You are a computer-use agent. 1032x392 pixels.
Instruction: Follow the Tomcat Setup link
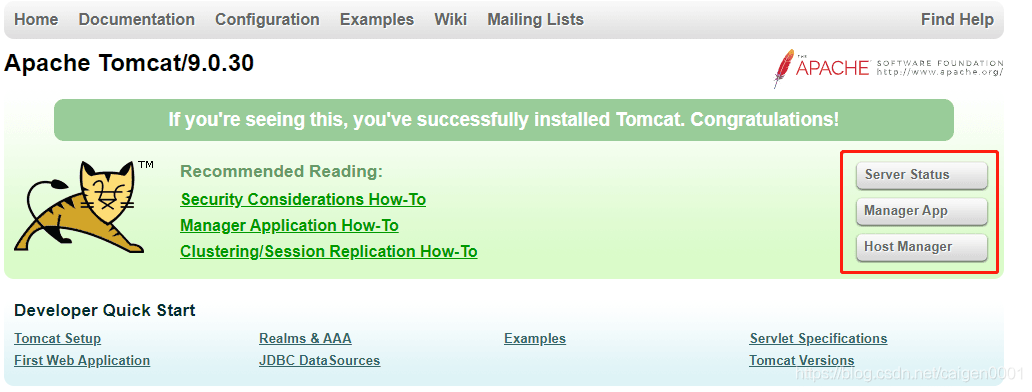coord(57,339)
